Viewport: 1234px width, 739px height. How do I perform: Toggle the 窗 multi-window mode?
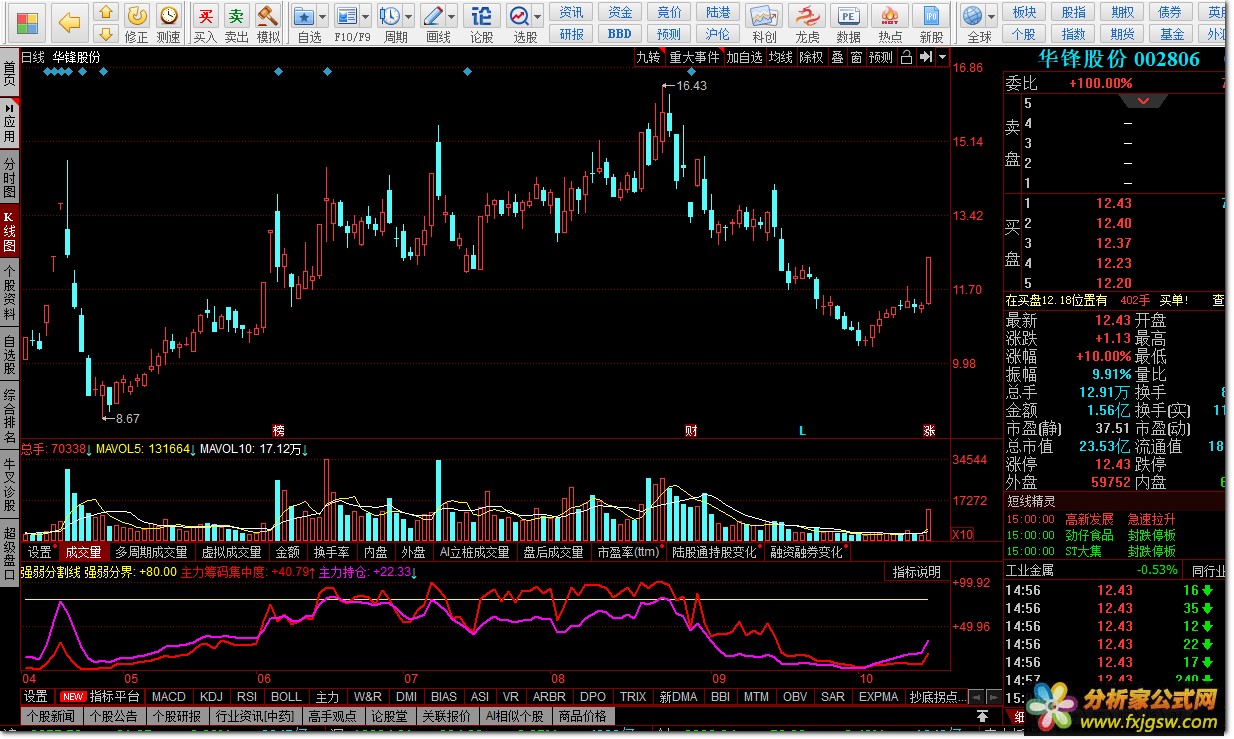pyautogui.click(x=857, y=58)
